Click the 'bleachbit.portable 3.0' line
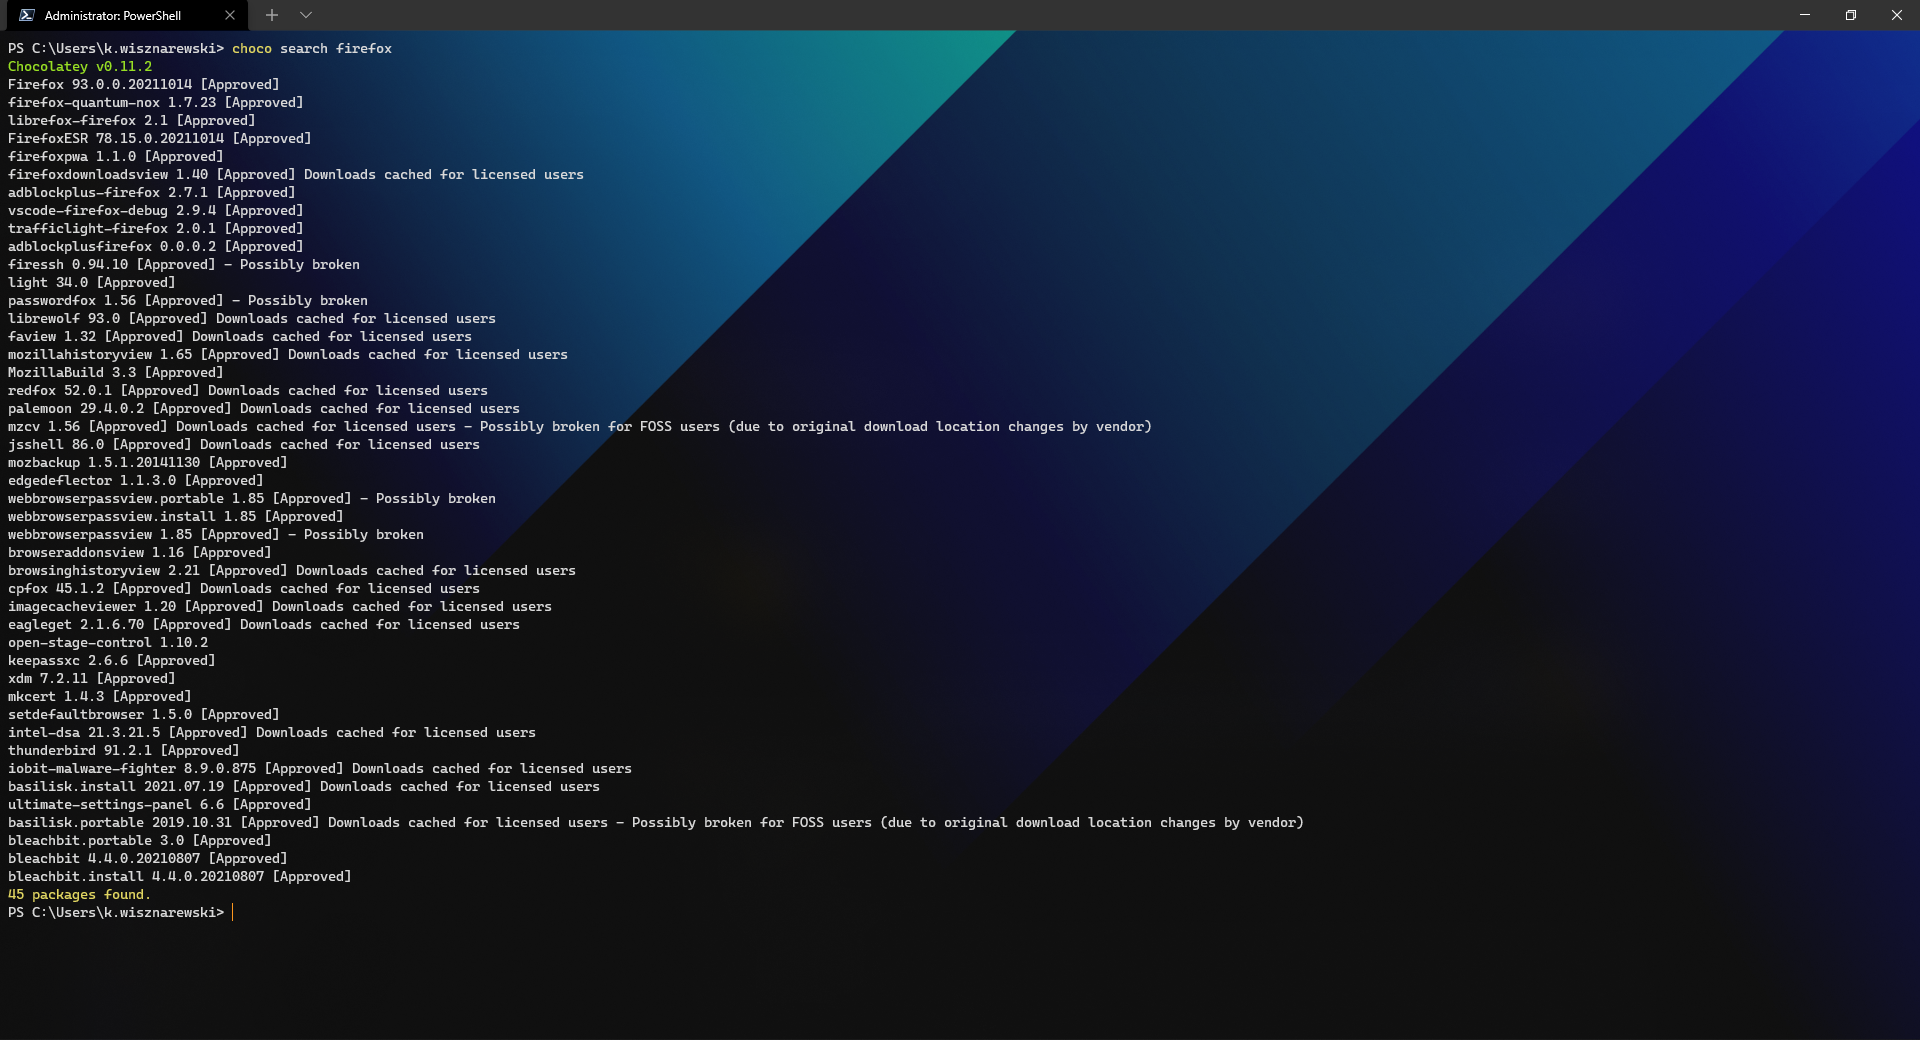Screen dimensions: 1920x1040 (140, 840)
